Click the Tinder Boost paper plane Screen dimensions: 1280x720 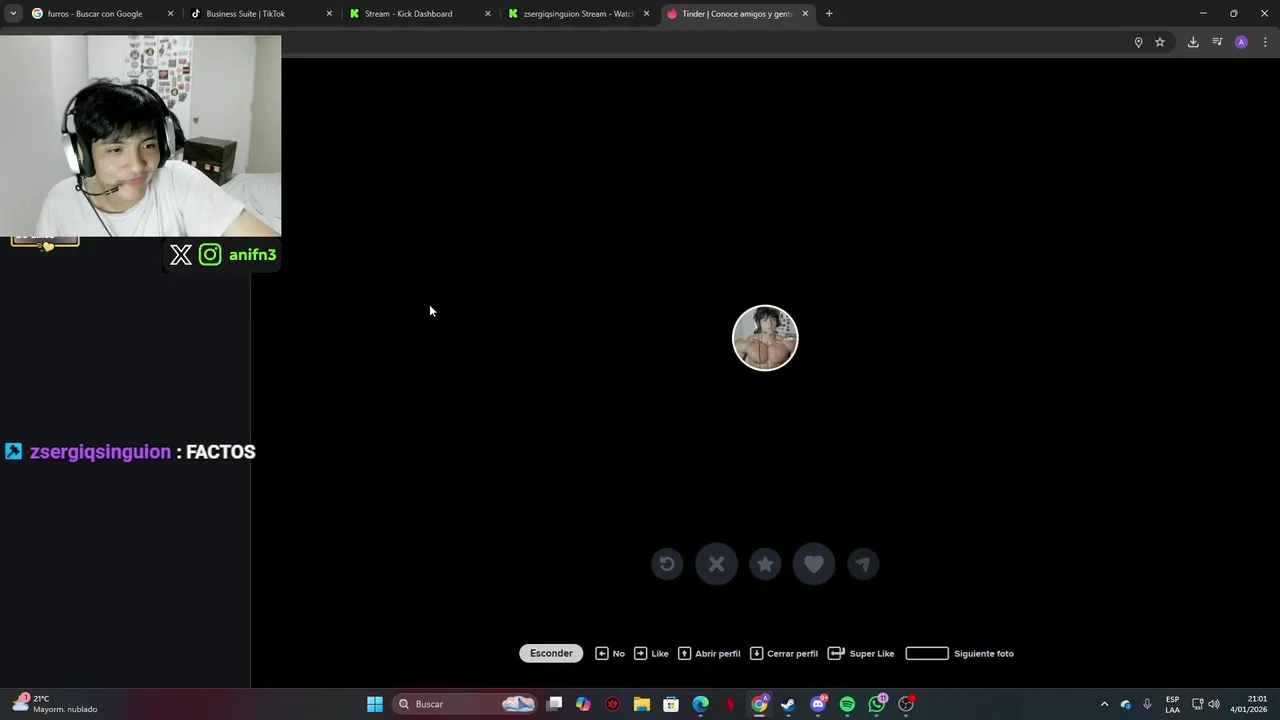tap(862, 564)
